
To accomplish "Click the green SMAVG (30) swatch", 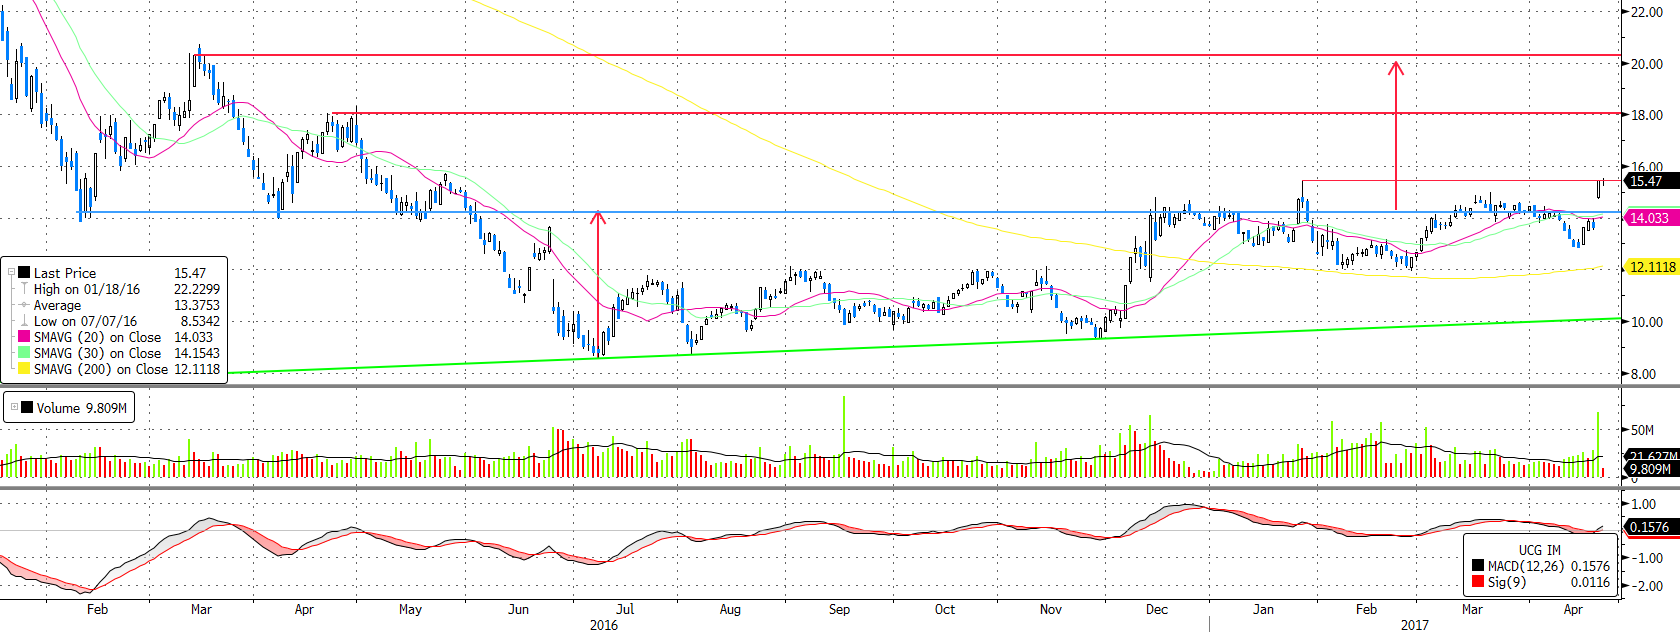I will pyautogui.click(x=24, y=353).
